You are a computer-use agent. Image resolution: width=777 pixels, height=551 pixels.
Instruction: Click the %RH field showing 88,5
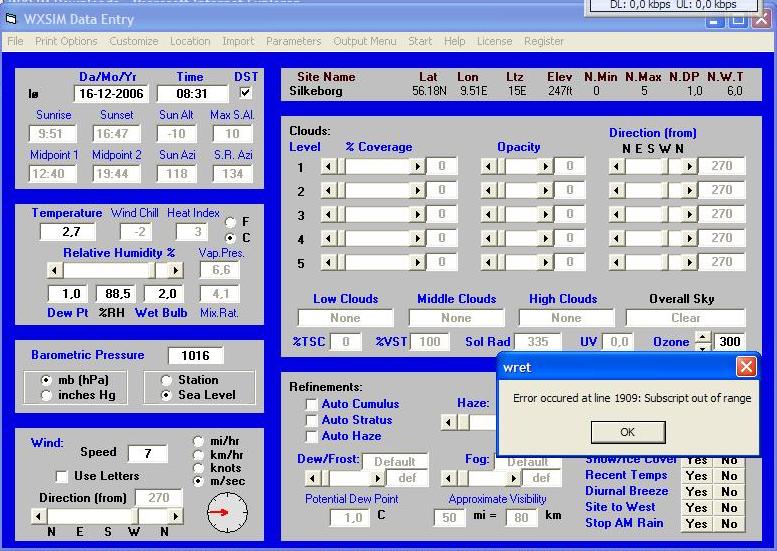coord(115,294)
